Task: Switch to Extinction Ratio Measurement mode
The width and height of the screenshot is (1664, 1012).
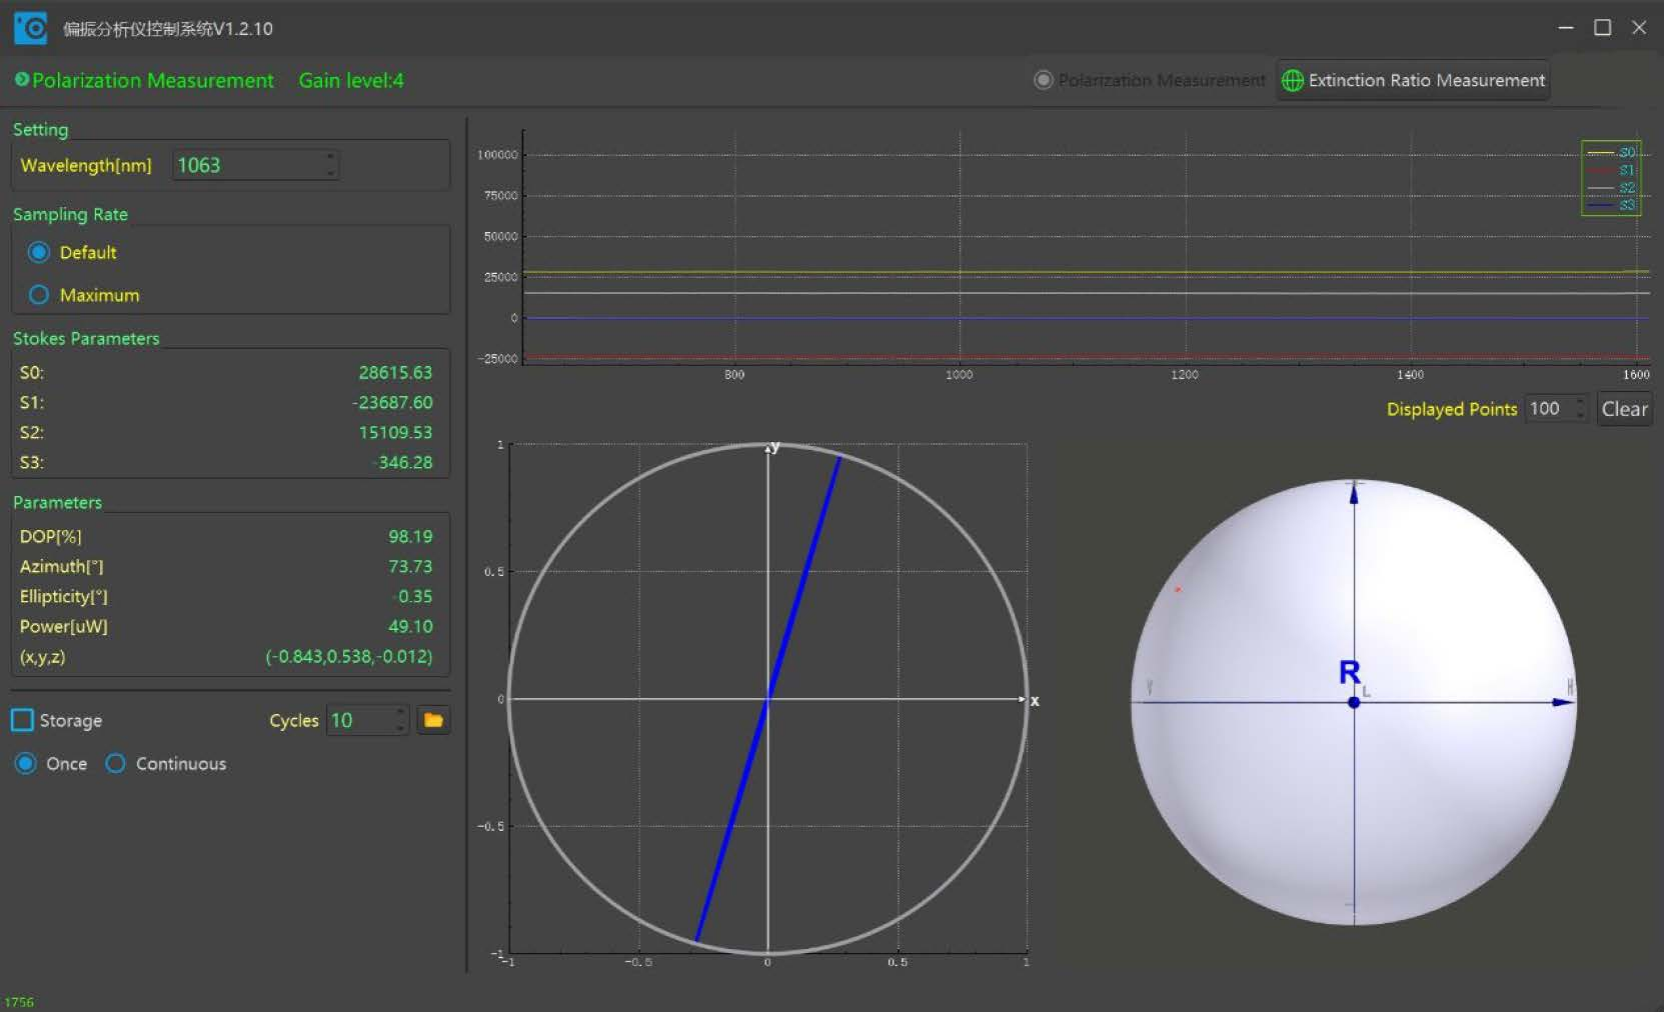Action: (1414, 80)
